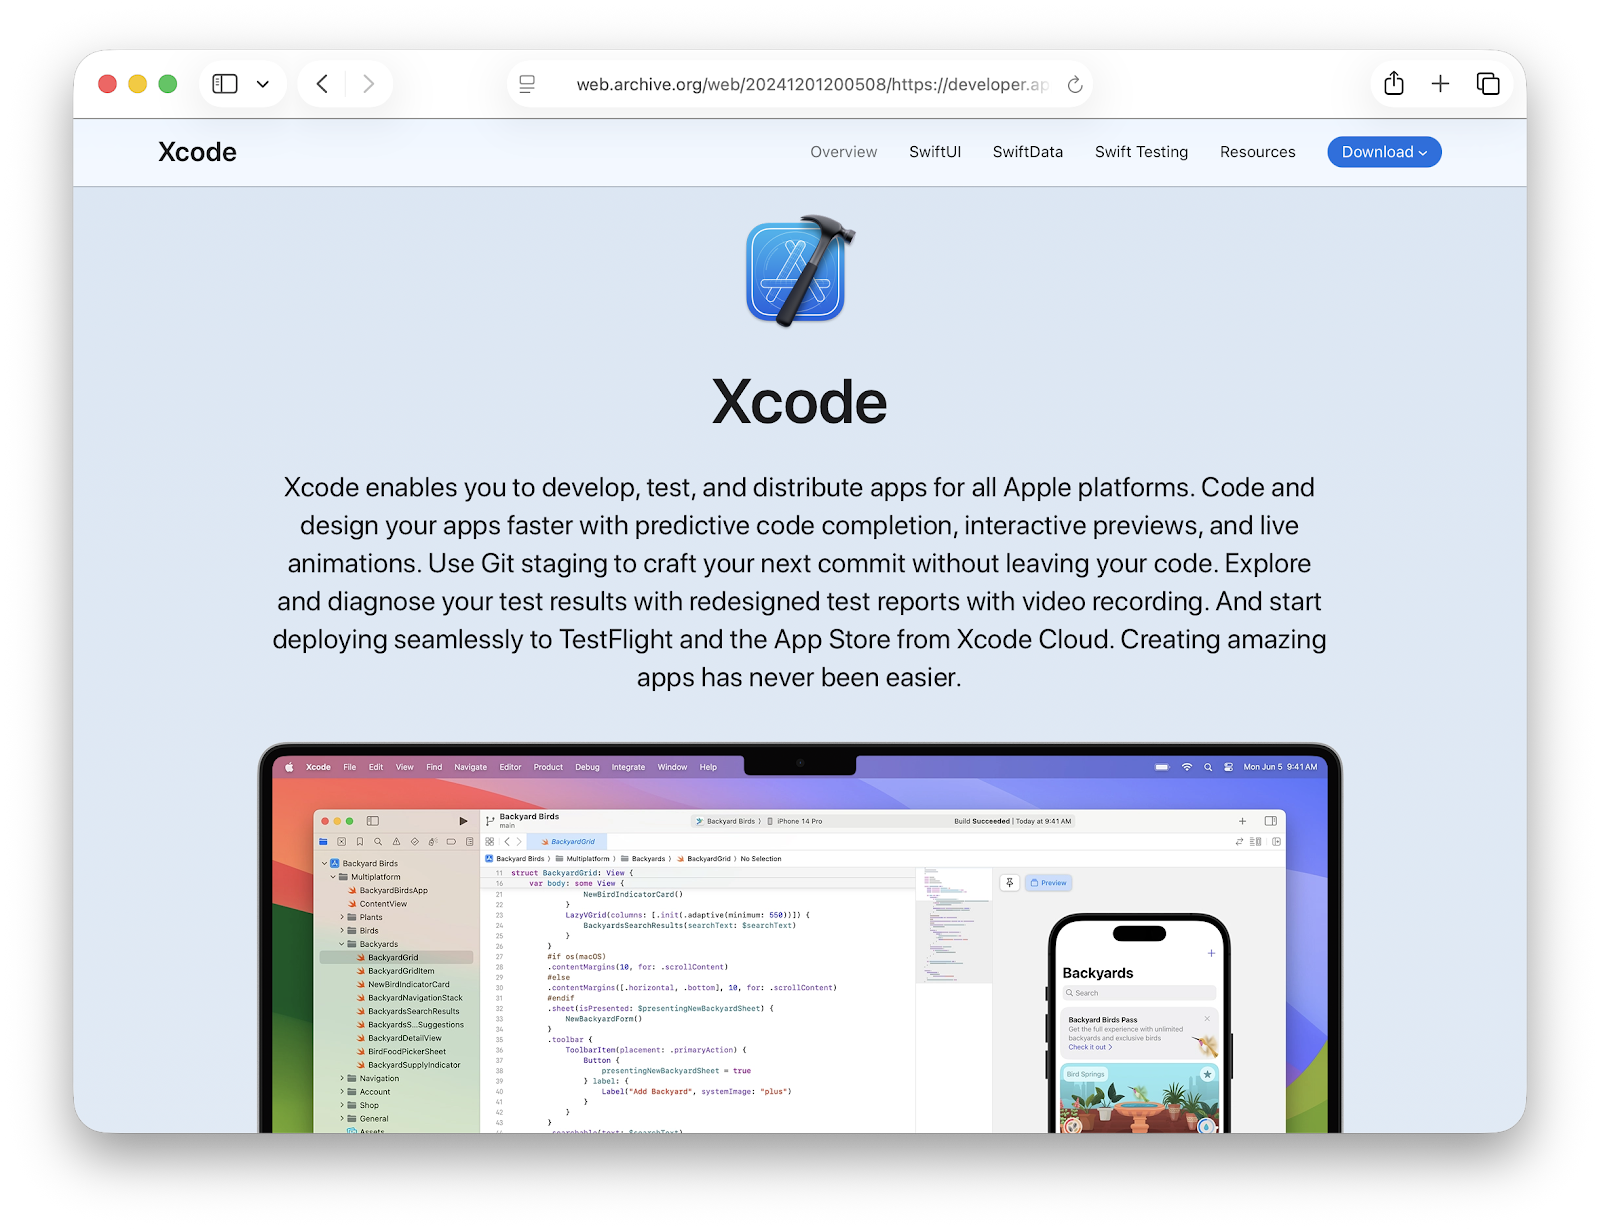Click the plus icon in Xcode toolbar
This screenshot has width=1600, height=1230.
pyautogui.click(x=1242, y=821)
